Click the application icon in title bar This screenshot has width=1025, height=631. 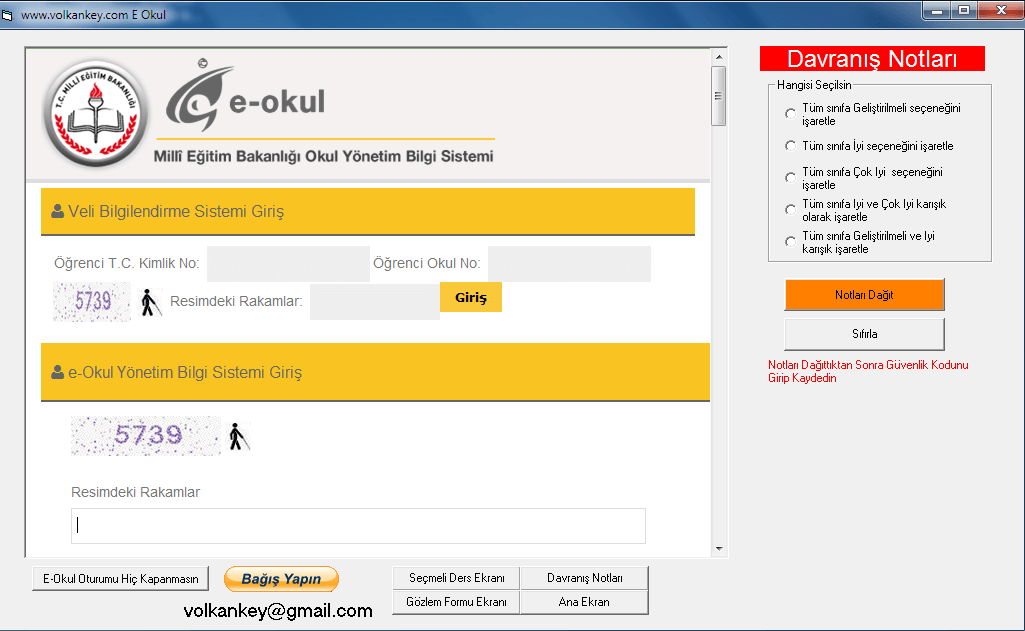click(x=9, y=16)
